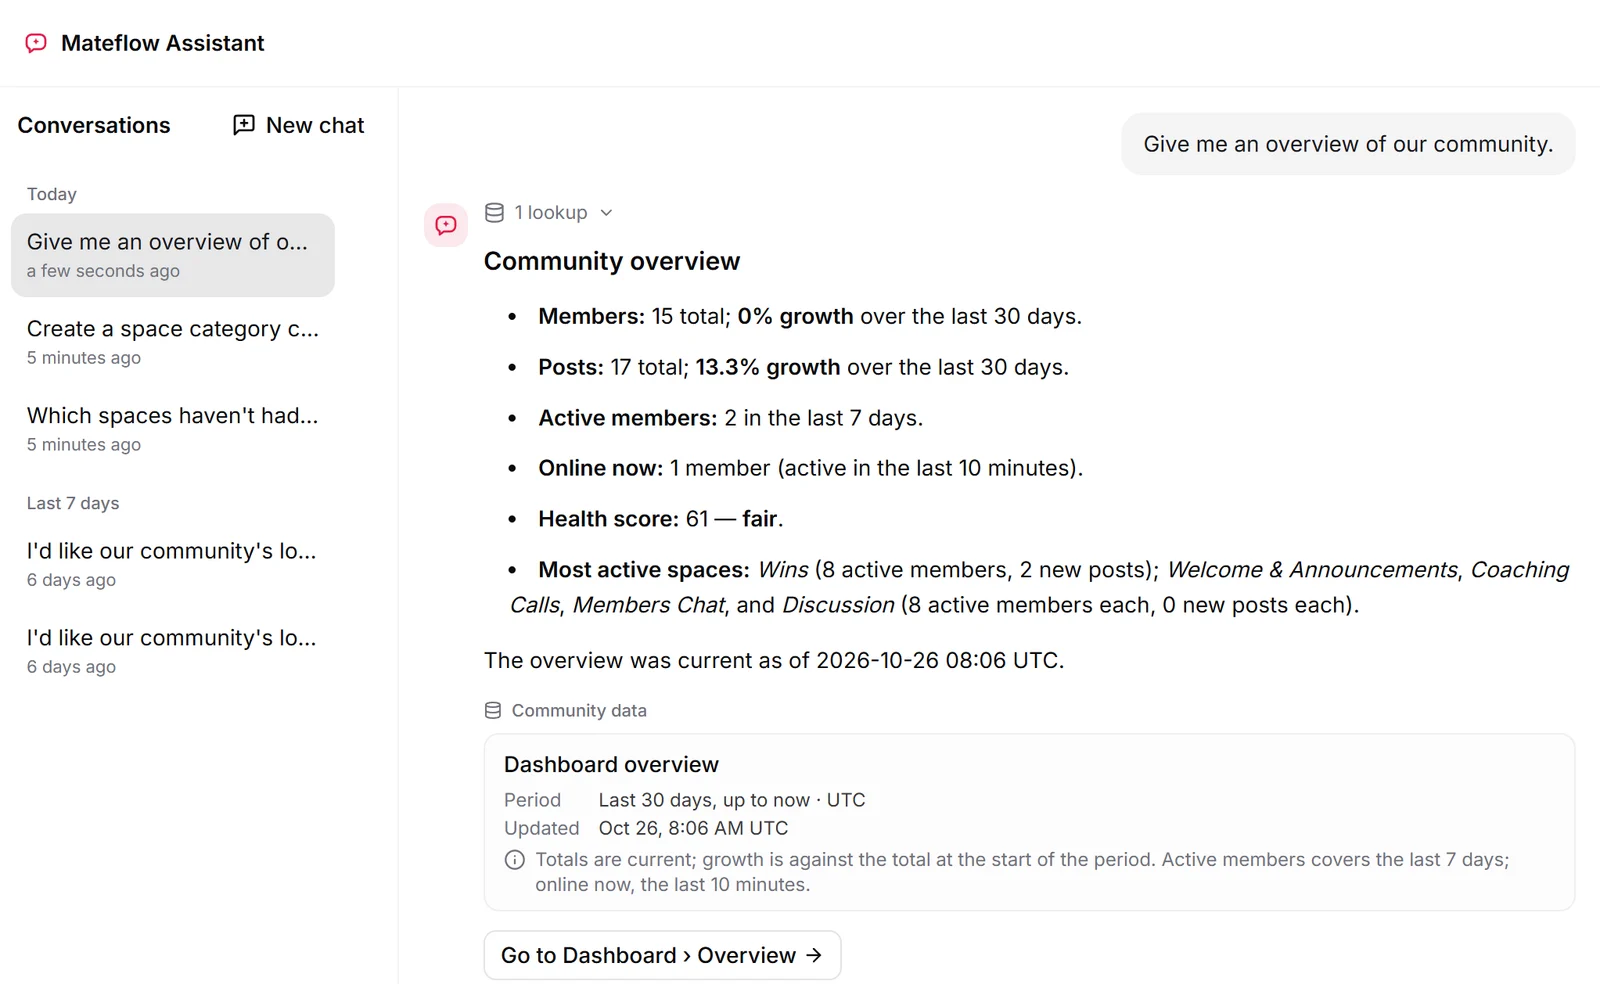The width and height of the screenshot is (1600, 984).
Task: Click the arrow icon on Go to Dashboard button
Action: pyautogui.click(x=814, y=956)
